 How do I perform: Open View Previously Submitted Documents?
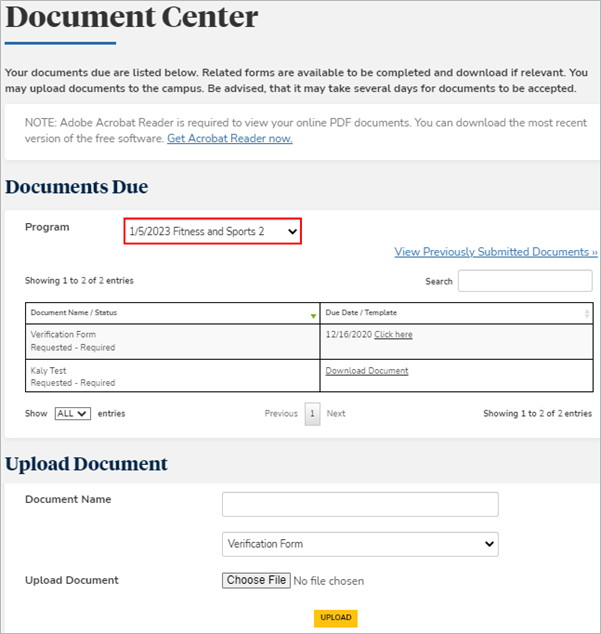coord(495,252)
